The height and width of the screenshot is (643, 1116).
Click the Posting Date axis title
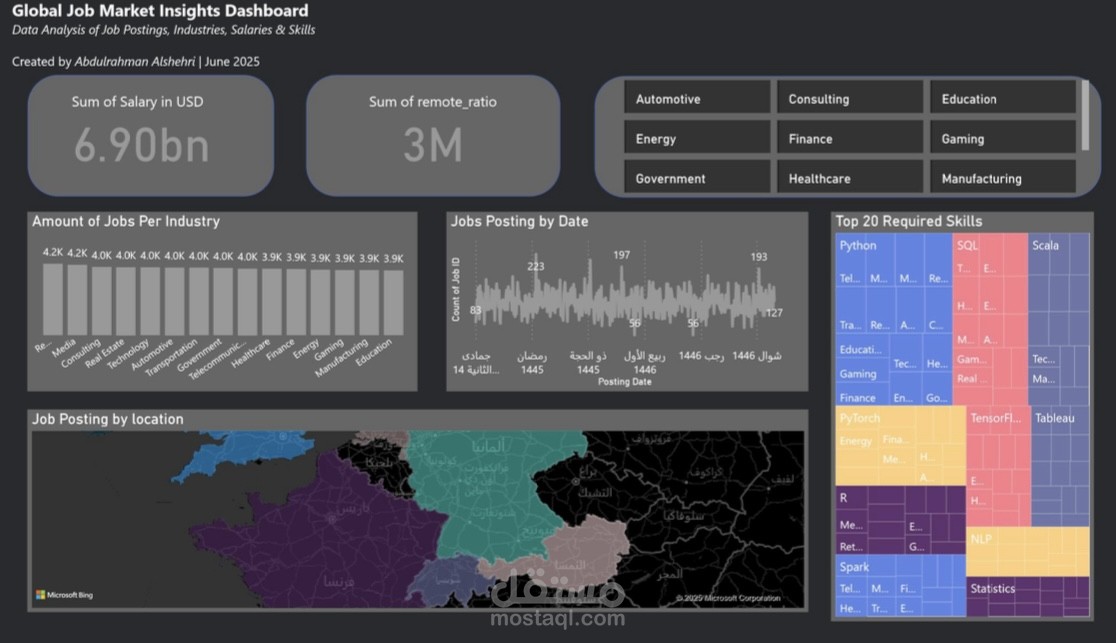pos(624,382)
